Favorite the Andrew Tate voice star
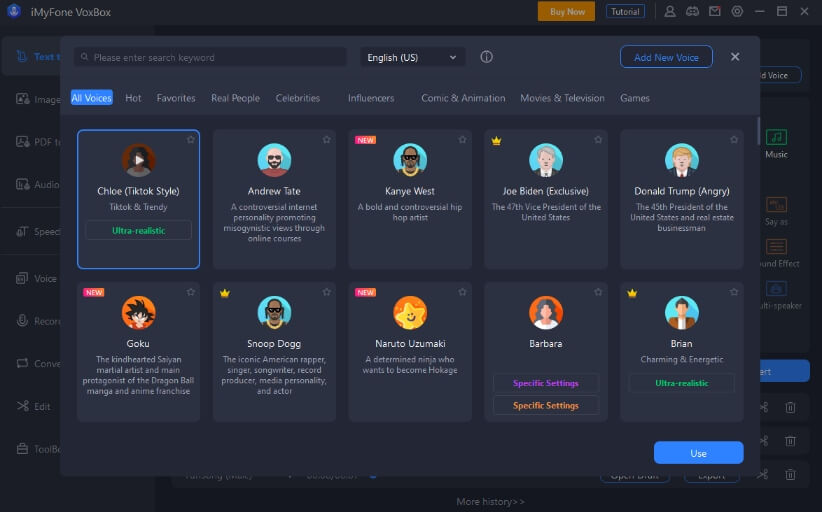The width and height of the screenshot is (822, 512). (327, 139)
